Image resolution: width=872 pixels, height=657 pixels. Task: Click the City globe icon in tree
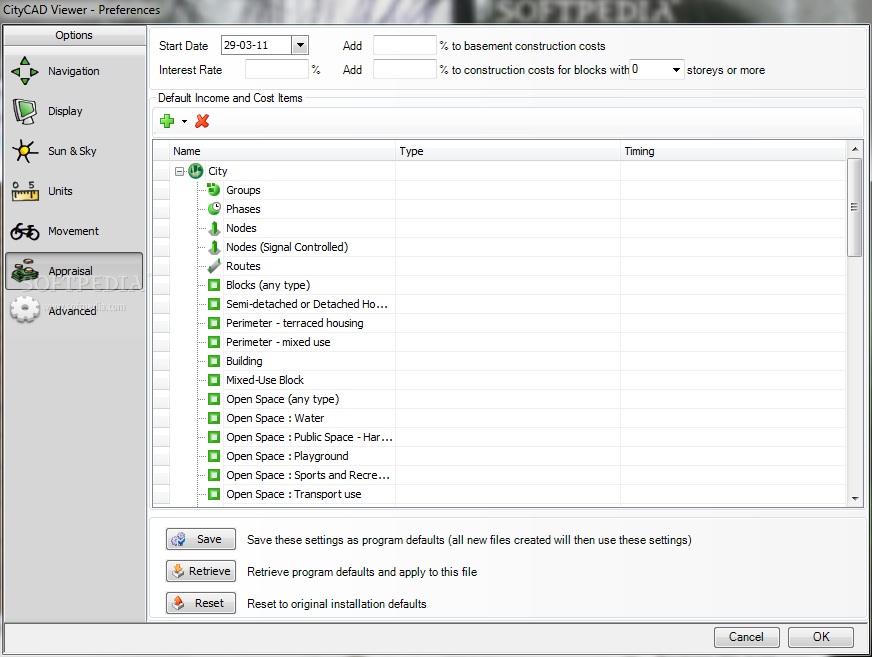(x=196, y=171)
